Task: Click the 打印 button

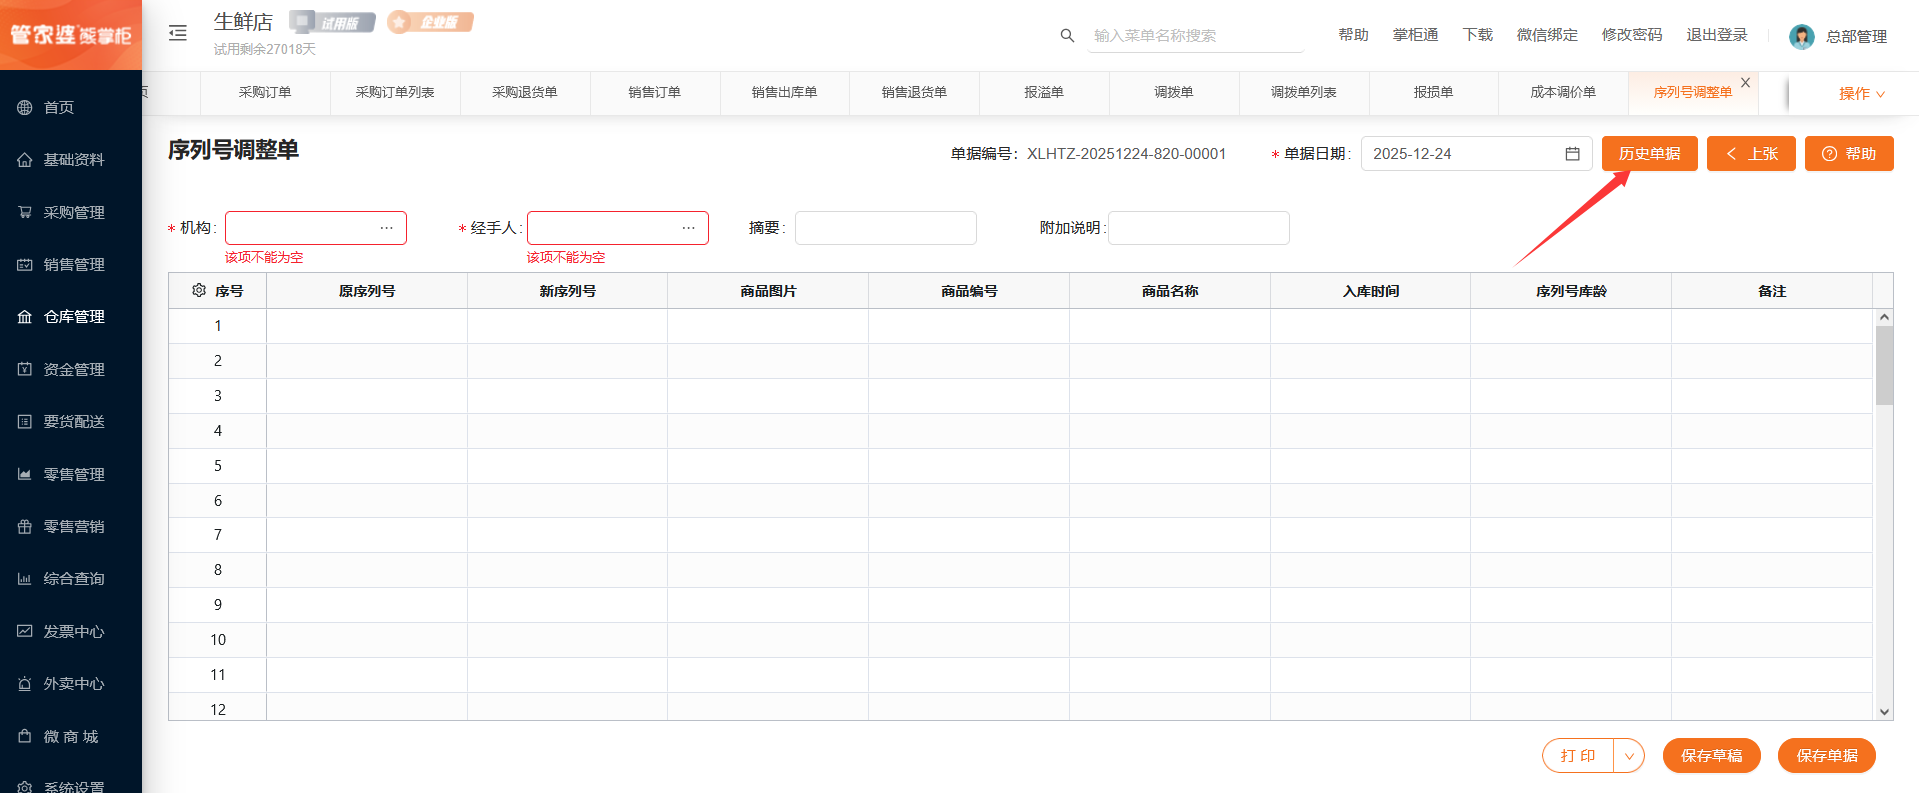Action: pyautogui.click(x=1578, y=756)
